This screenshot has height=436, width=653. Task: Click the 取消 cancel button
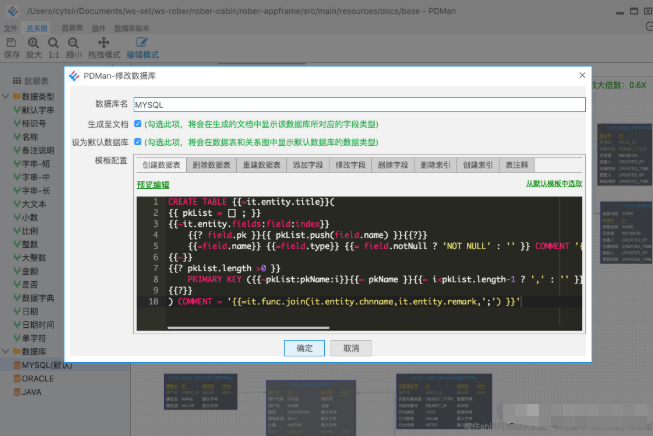click(351, 348)
